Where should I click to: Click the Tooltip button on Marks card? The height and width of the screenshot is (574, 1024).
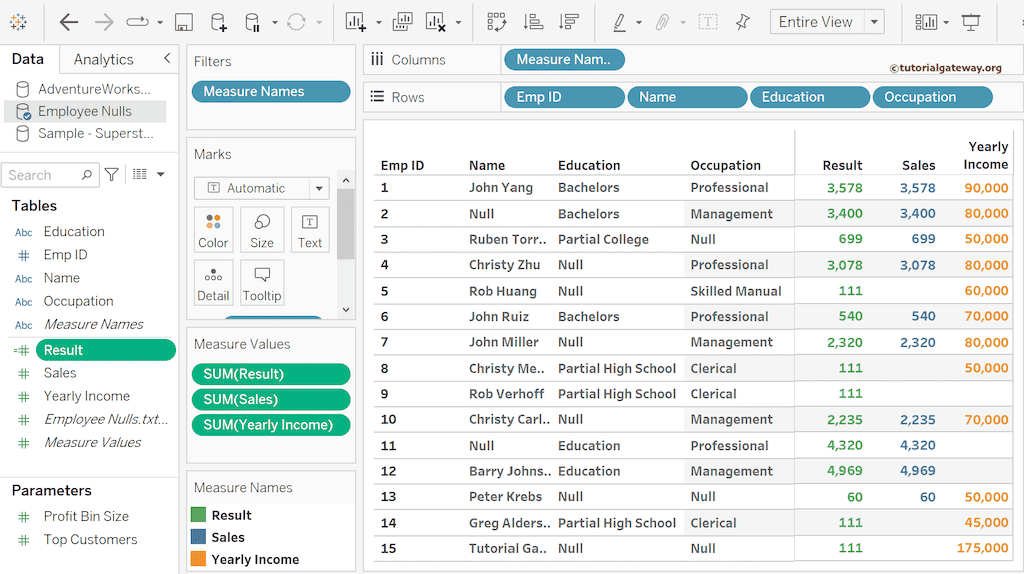point(262,283)
